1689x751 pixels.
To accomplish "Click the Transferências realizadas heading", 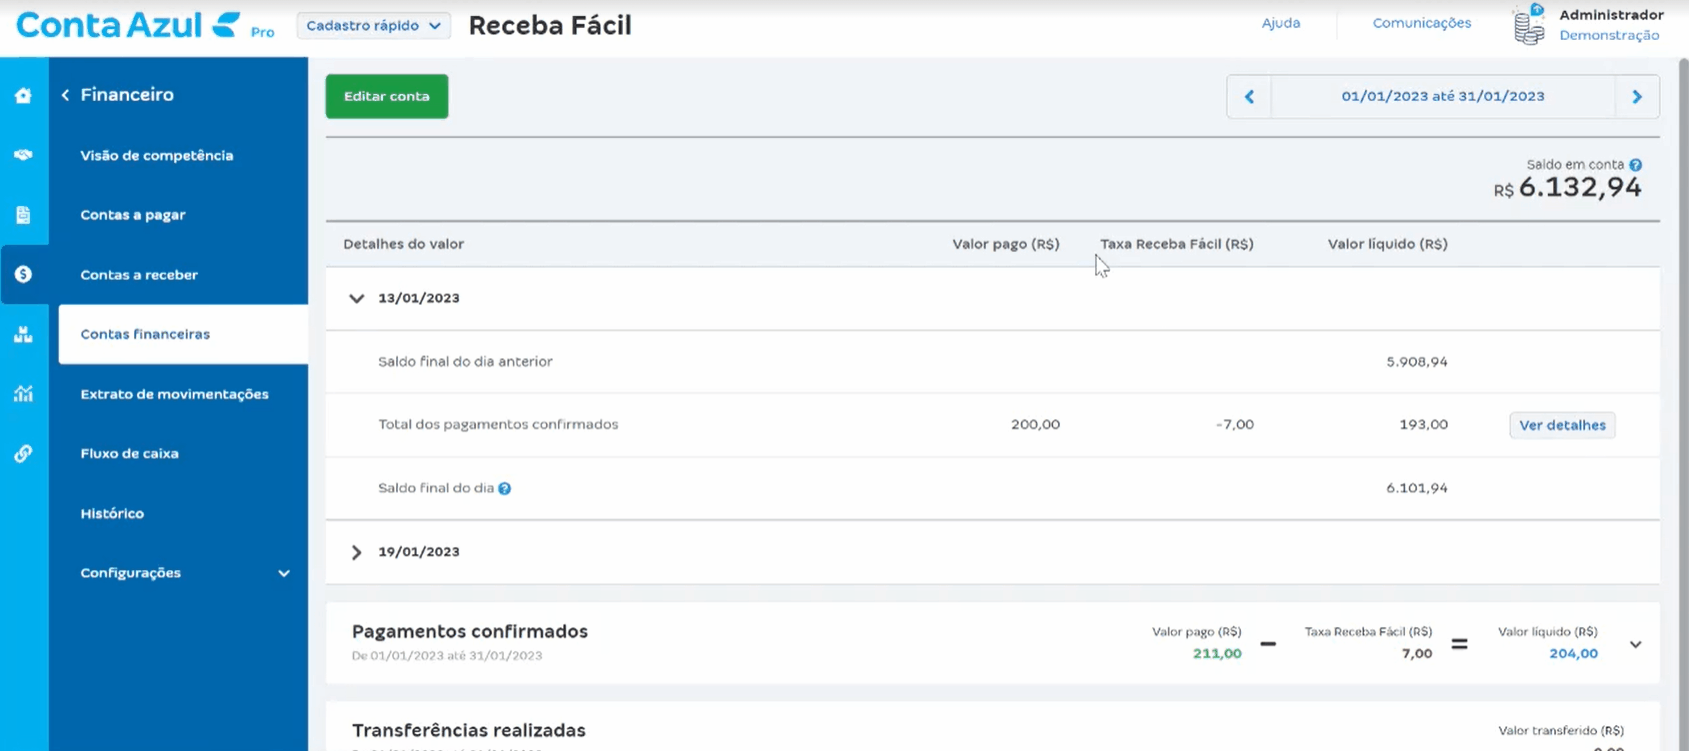I will click(469, 731).
